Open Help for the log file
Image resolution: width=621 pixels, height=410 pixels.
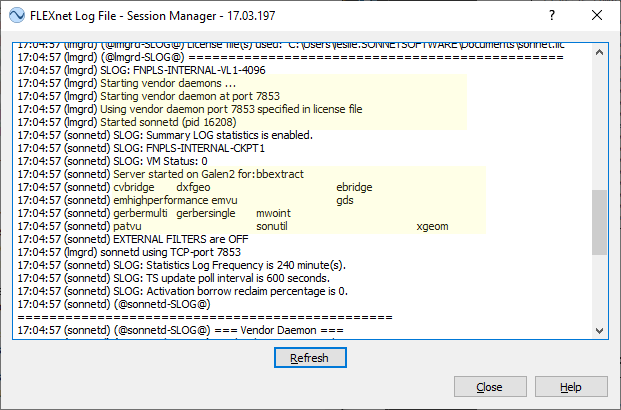[x=571, y=387]
